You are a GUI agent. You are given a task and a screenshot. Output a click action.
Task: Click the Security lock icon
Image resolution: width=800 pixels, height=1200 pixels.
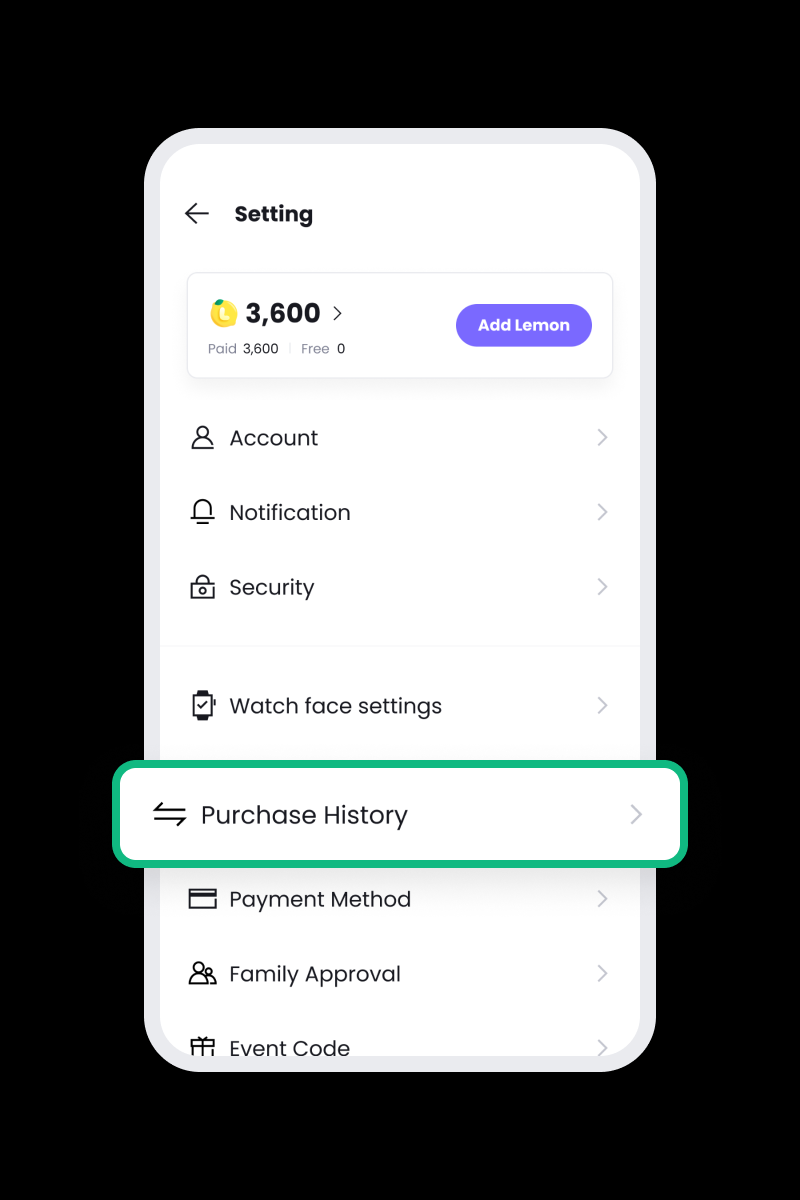coord(202,587)
